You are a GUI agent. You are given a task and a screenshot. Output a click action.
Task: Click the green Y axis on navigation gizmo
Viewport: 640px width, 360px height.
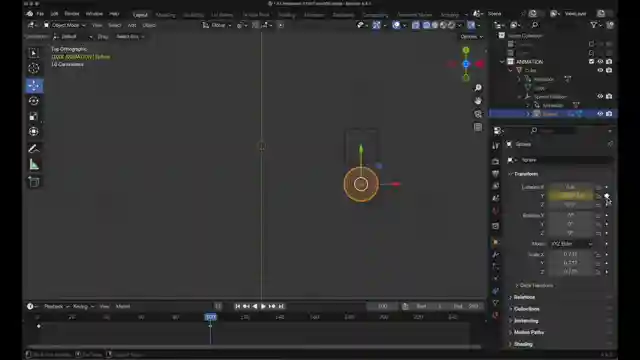point(466,50)
